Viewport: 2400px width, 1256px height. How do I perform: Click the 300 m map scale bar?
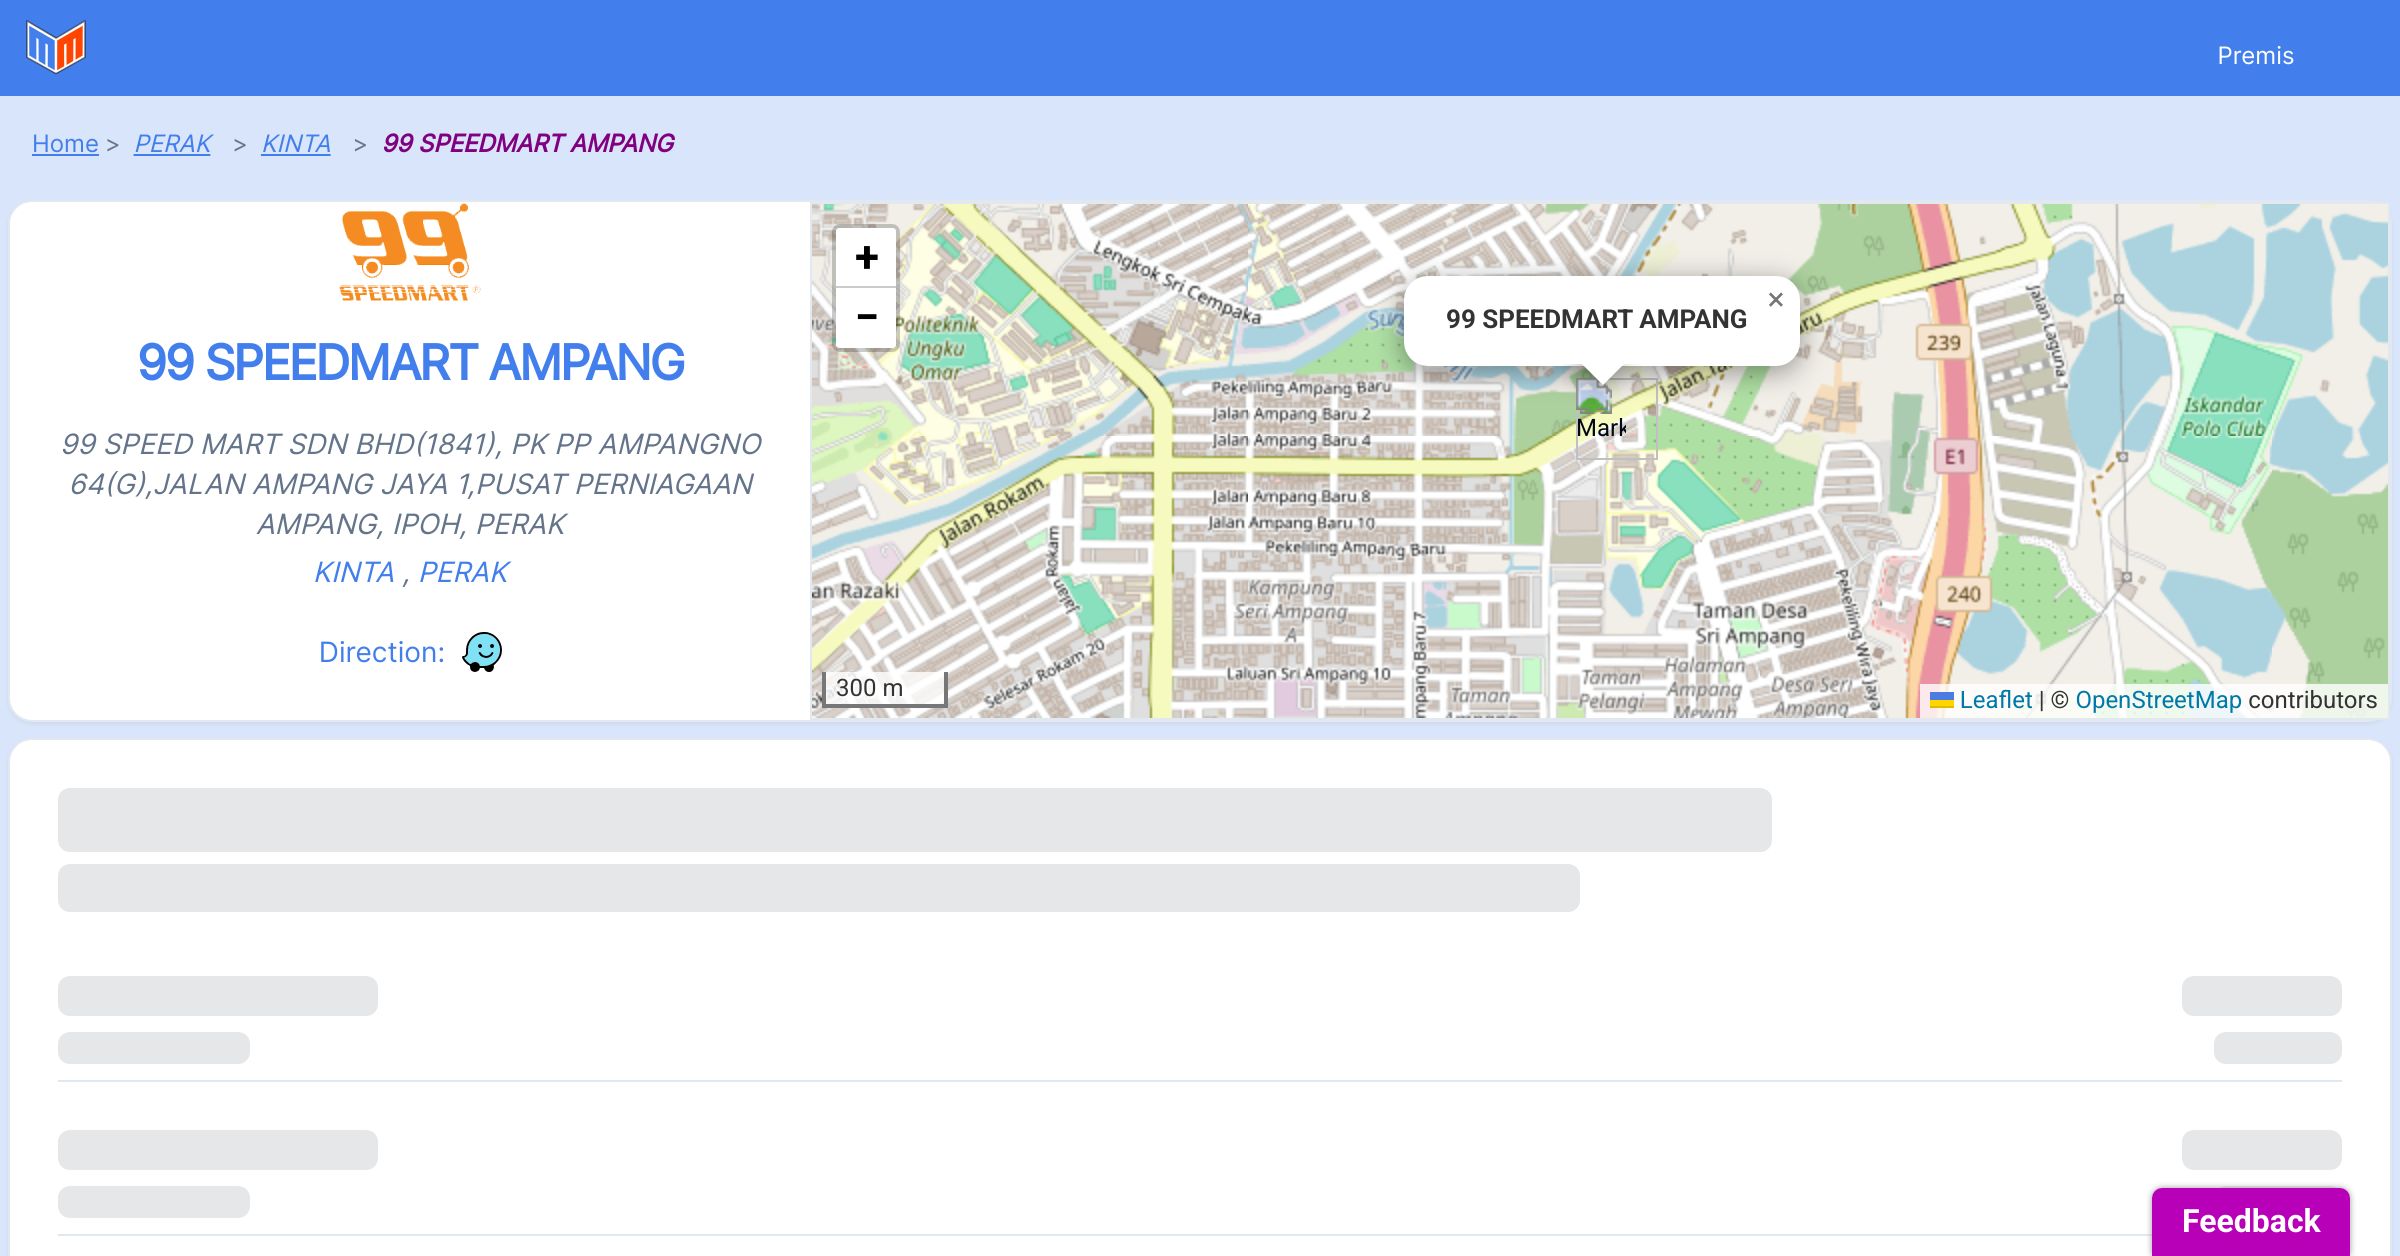tap(884, 688)
